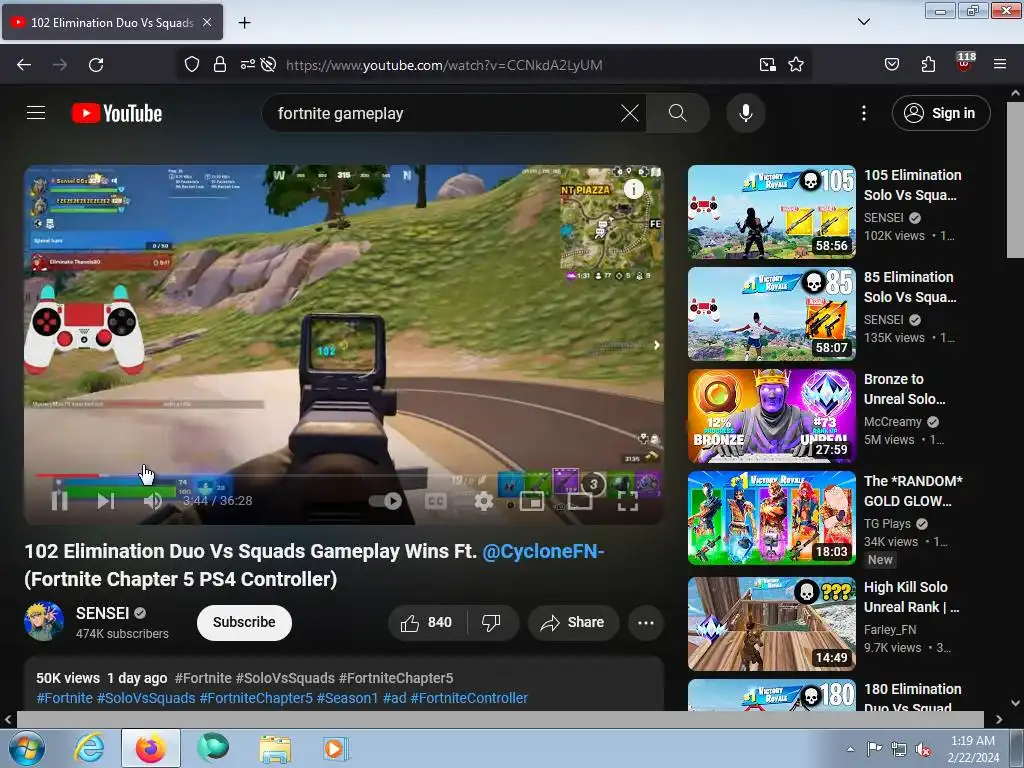The image size is (1024, 768).
Task: Open picture-in-picture icon in address bar
Action: coord(767,65)
